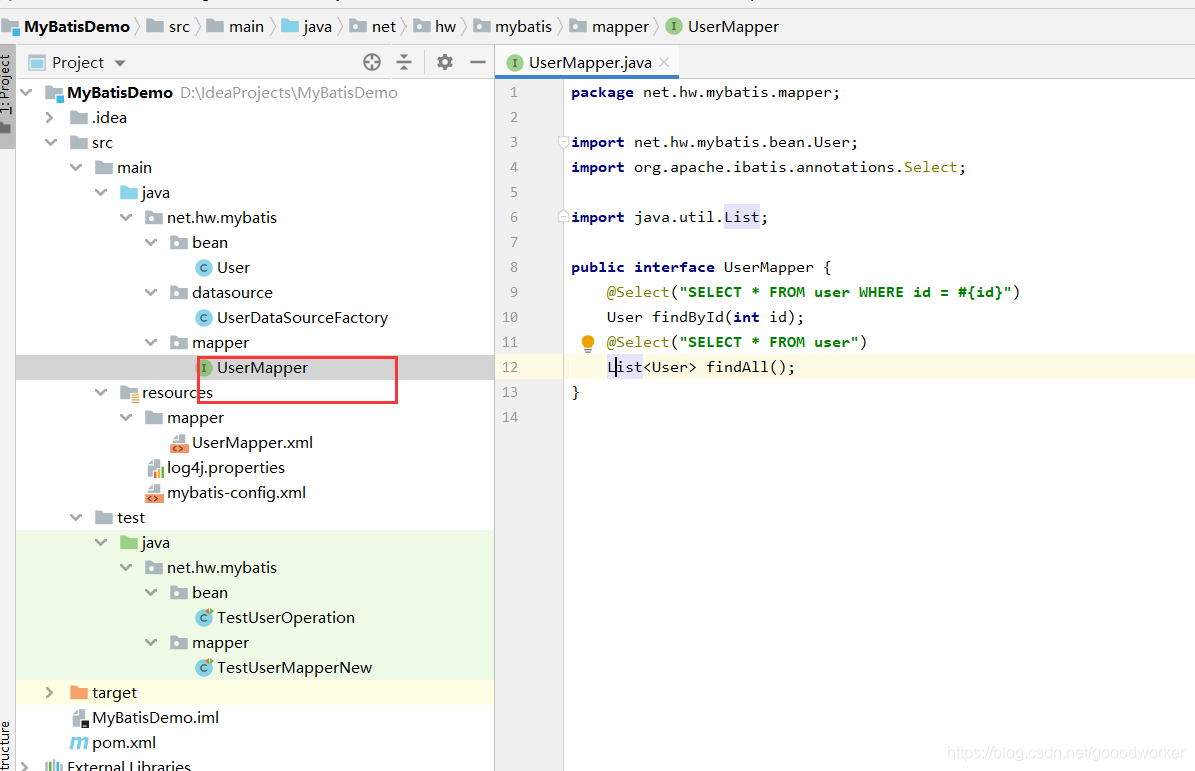1195x771 pixels.
Task: Select the User class icon in bean package
Action: point(204,267)
